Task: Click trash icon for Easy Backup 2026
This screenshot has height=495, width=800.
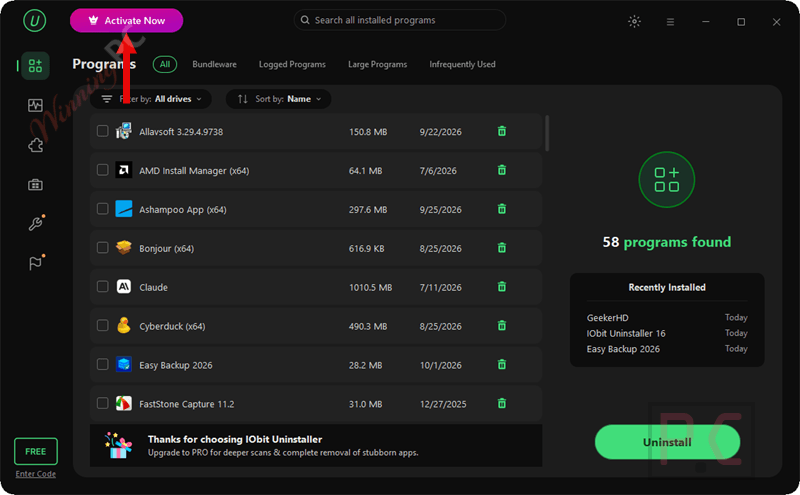Action: [502, 364]
